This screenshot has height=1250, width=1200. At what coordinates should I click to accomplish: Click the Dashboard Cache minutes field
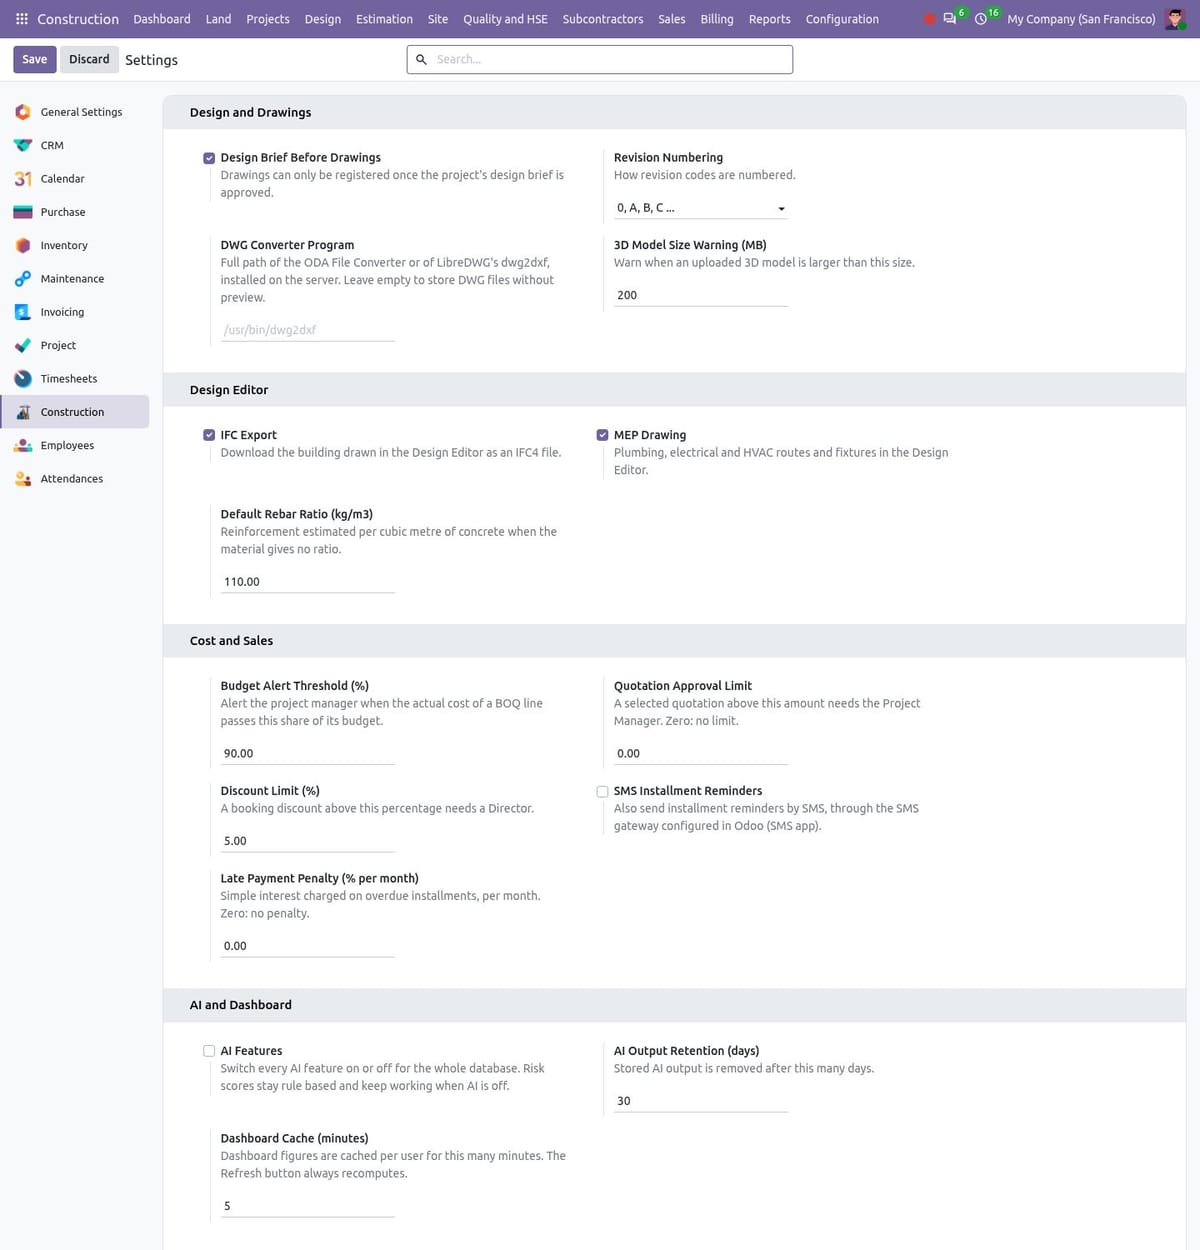click(308, 1206)
